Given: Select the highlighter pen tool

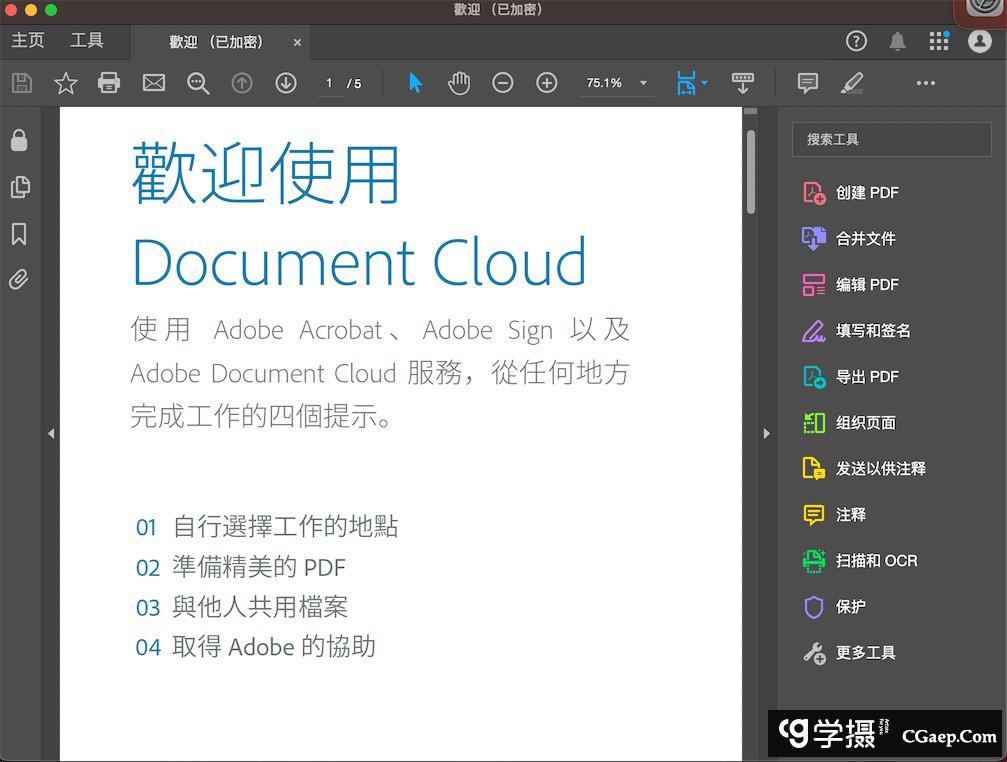Looking at the screenshot, I should point(852,83).
